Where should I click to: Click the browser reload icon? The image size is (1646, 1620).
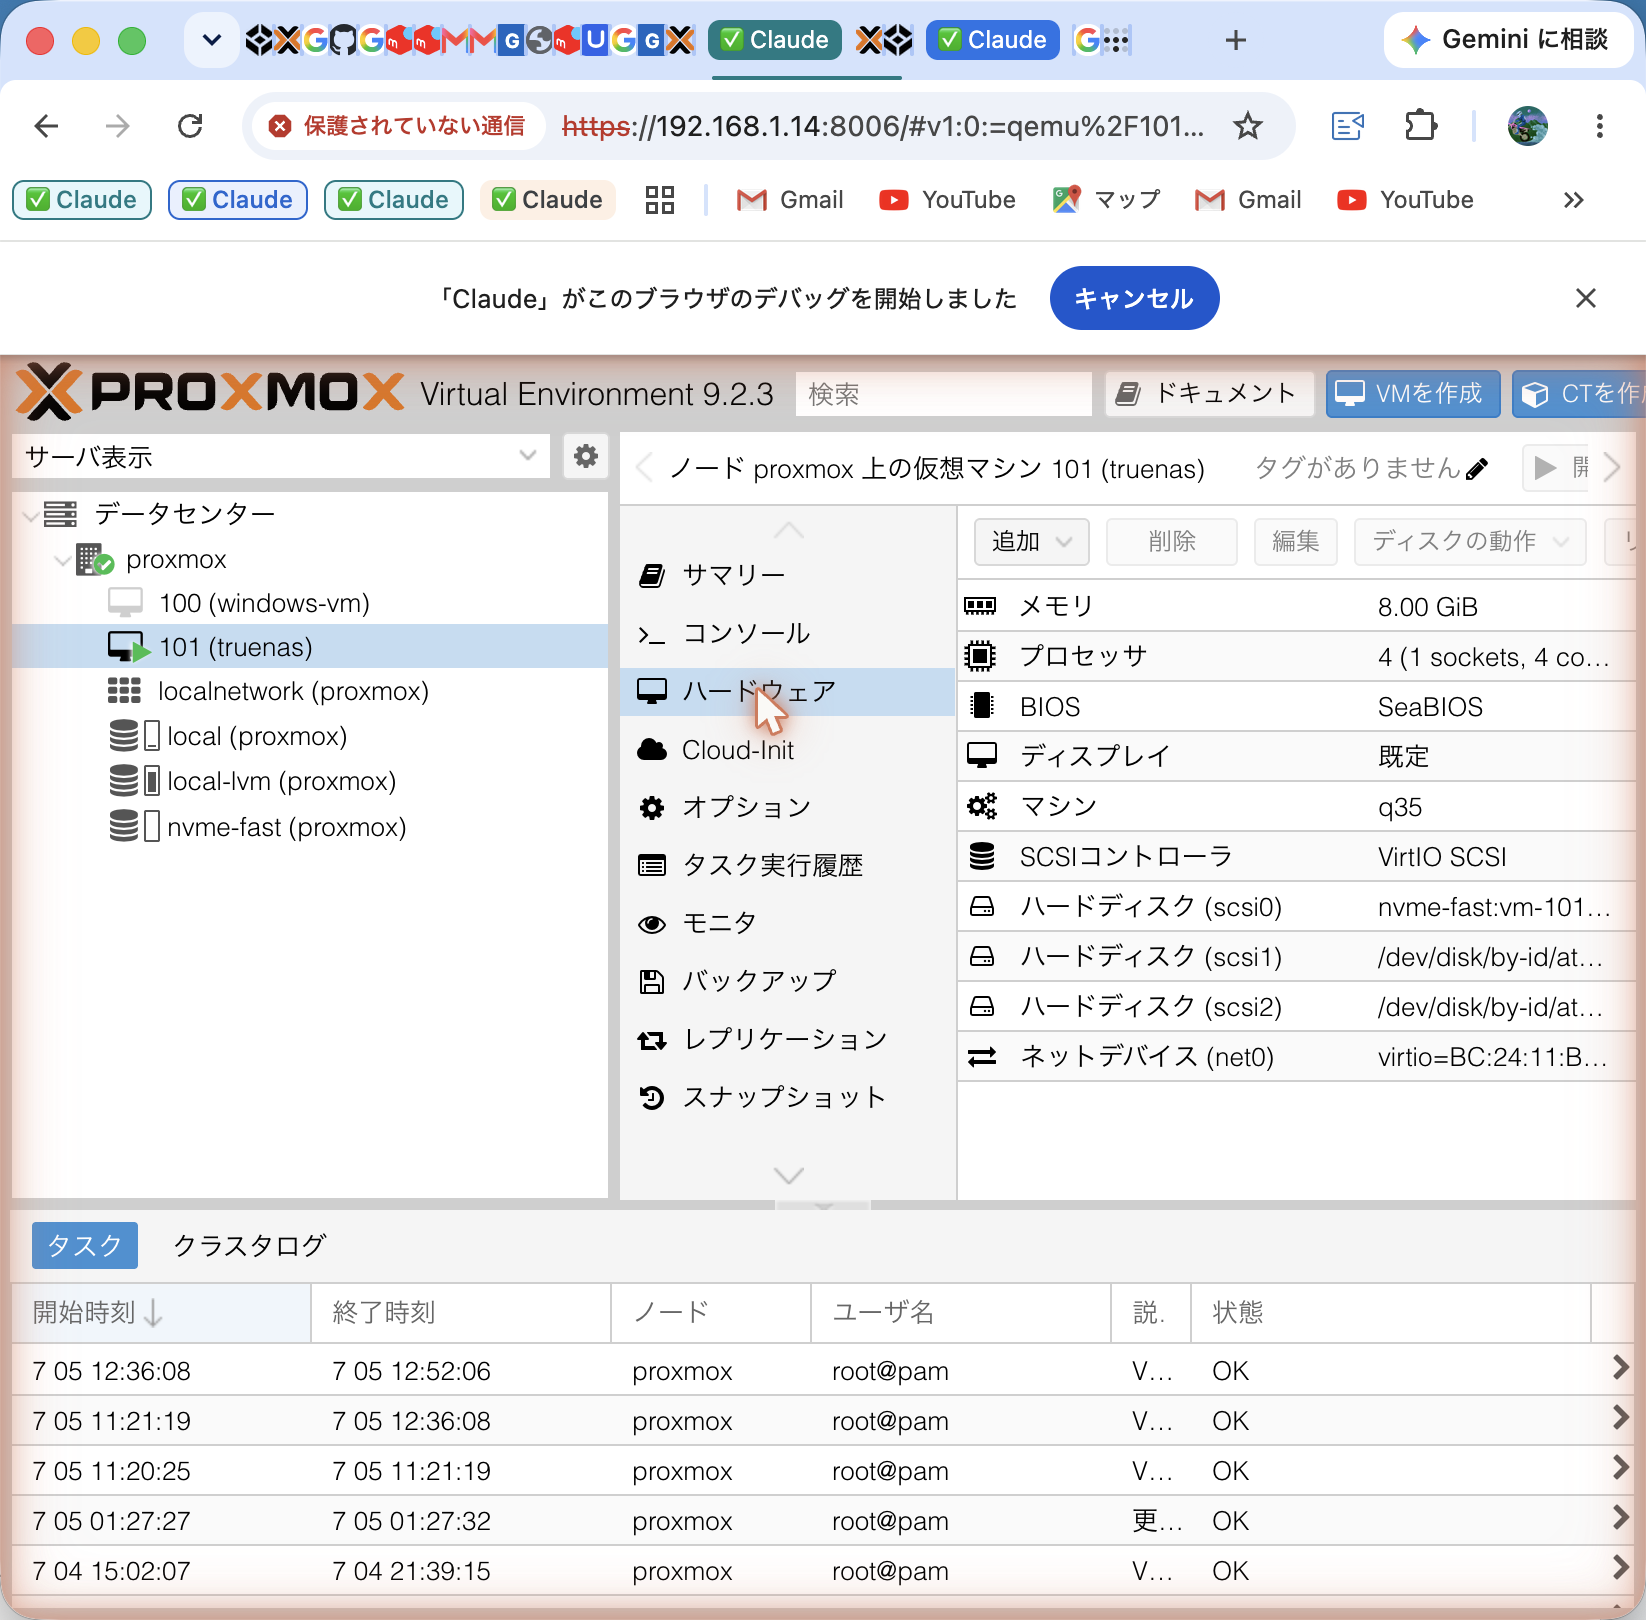point(190,126)
